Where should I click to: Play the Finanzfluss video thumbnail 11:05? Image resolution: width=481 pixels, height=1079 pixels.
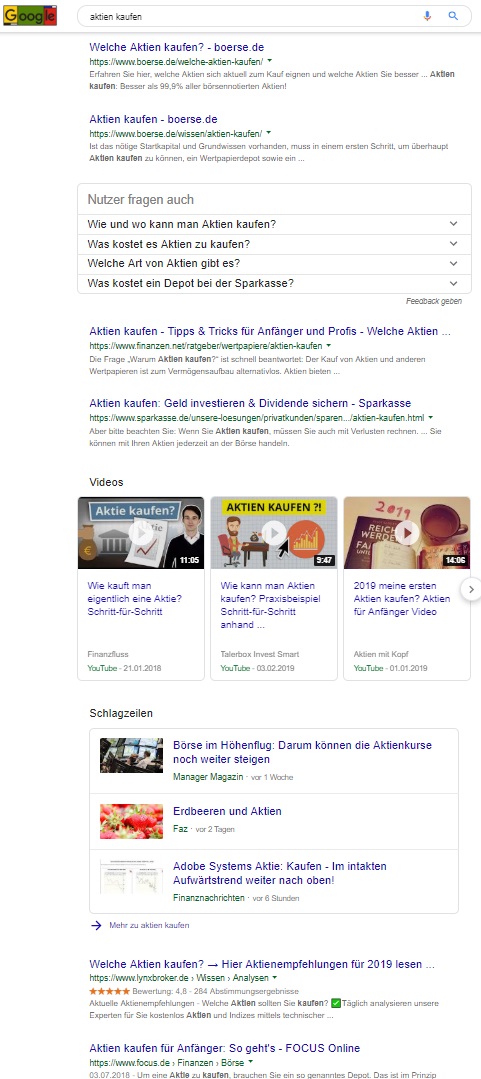pyautogui.click(x=141, y=533)
